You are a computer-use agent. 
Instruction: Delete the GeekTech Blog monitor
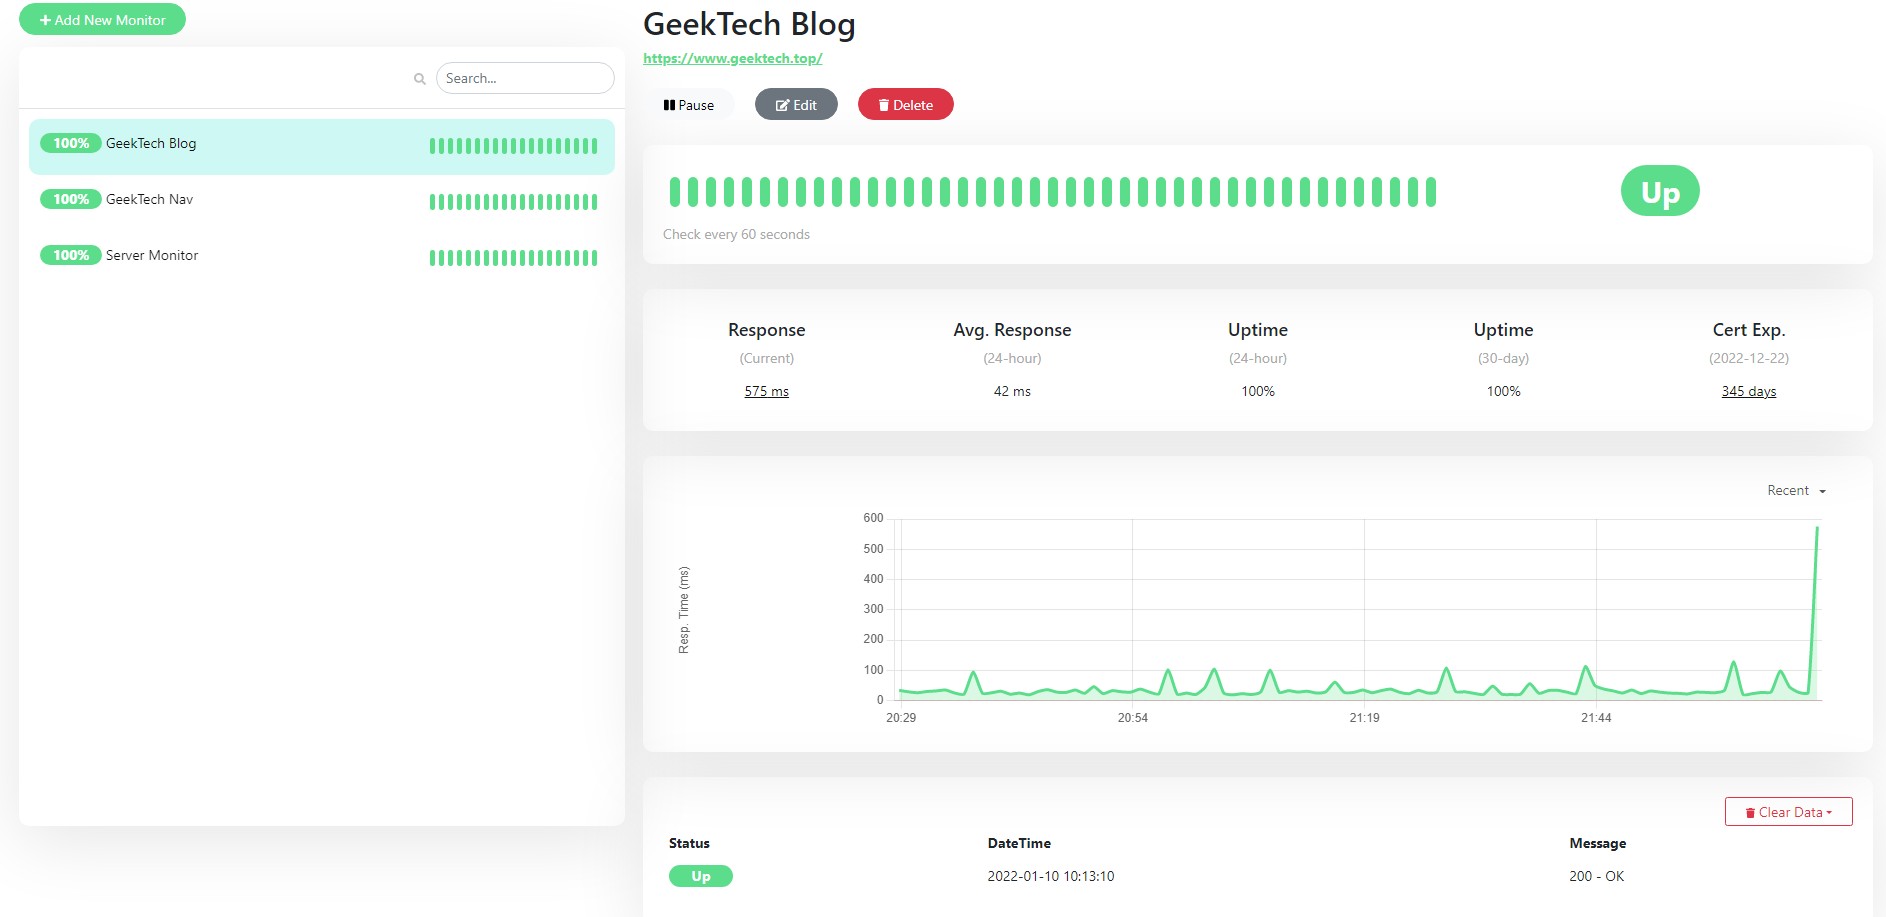point(905,105)
